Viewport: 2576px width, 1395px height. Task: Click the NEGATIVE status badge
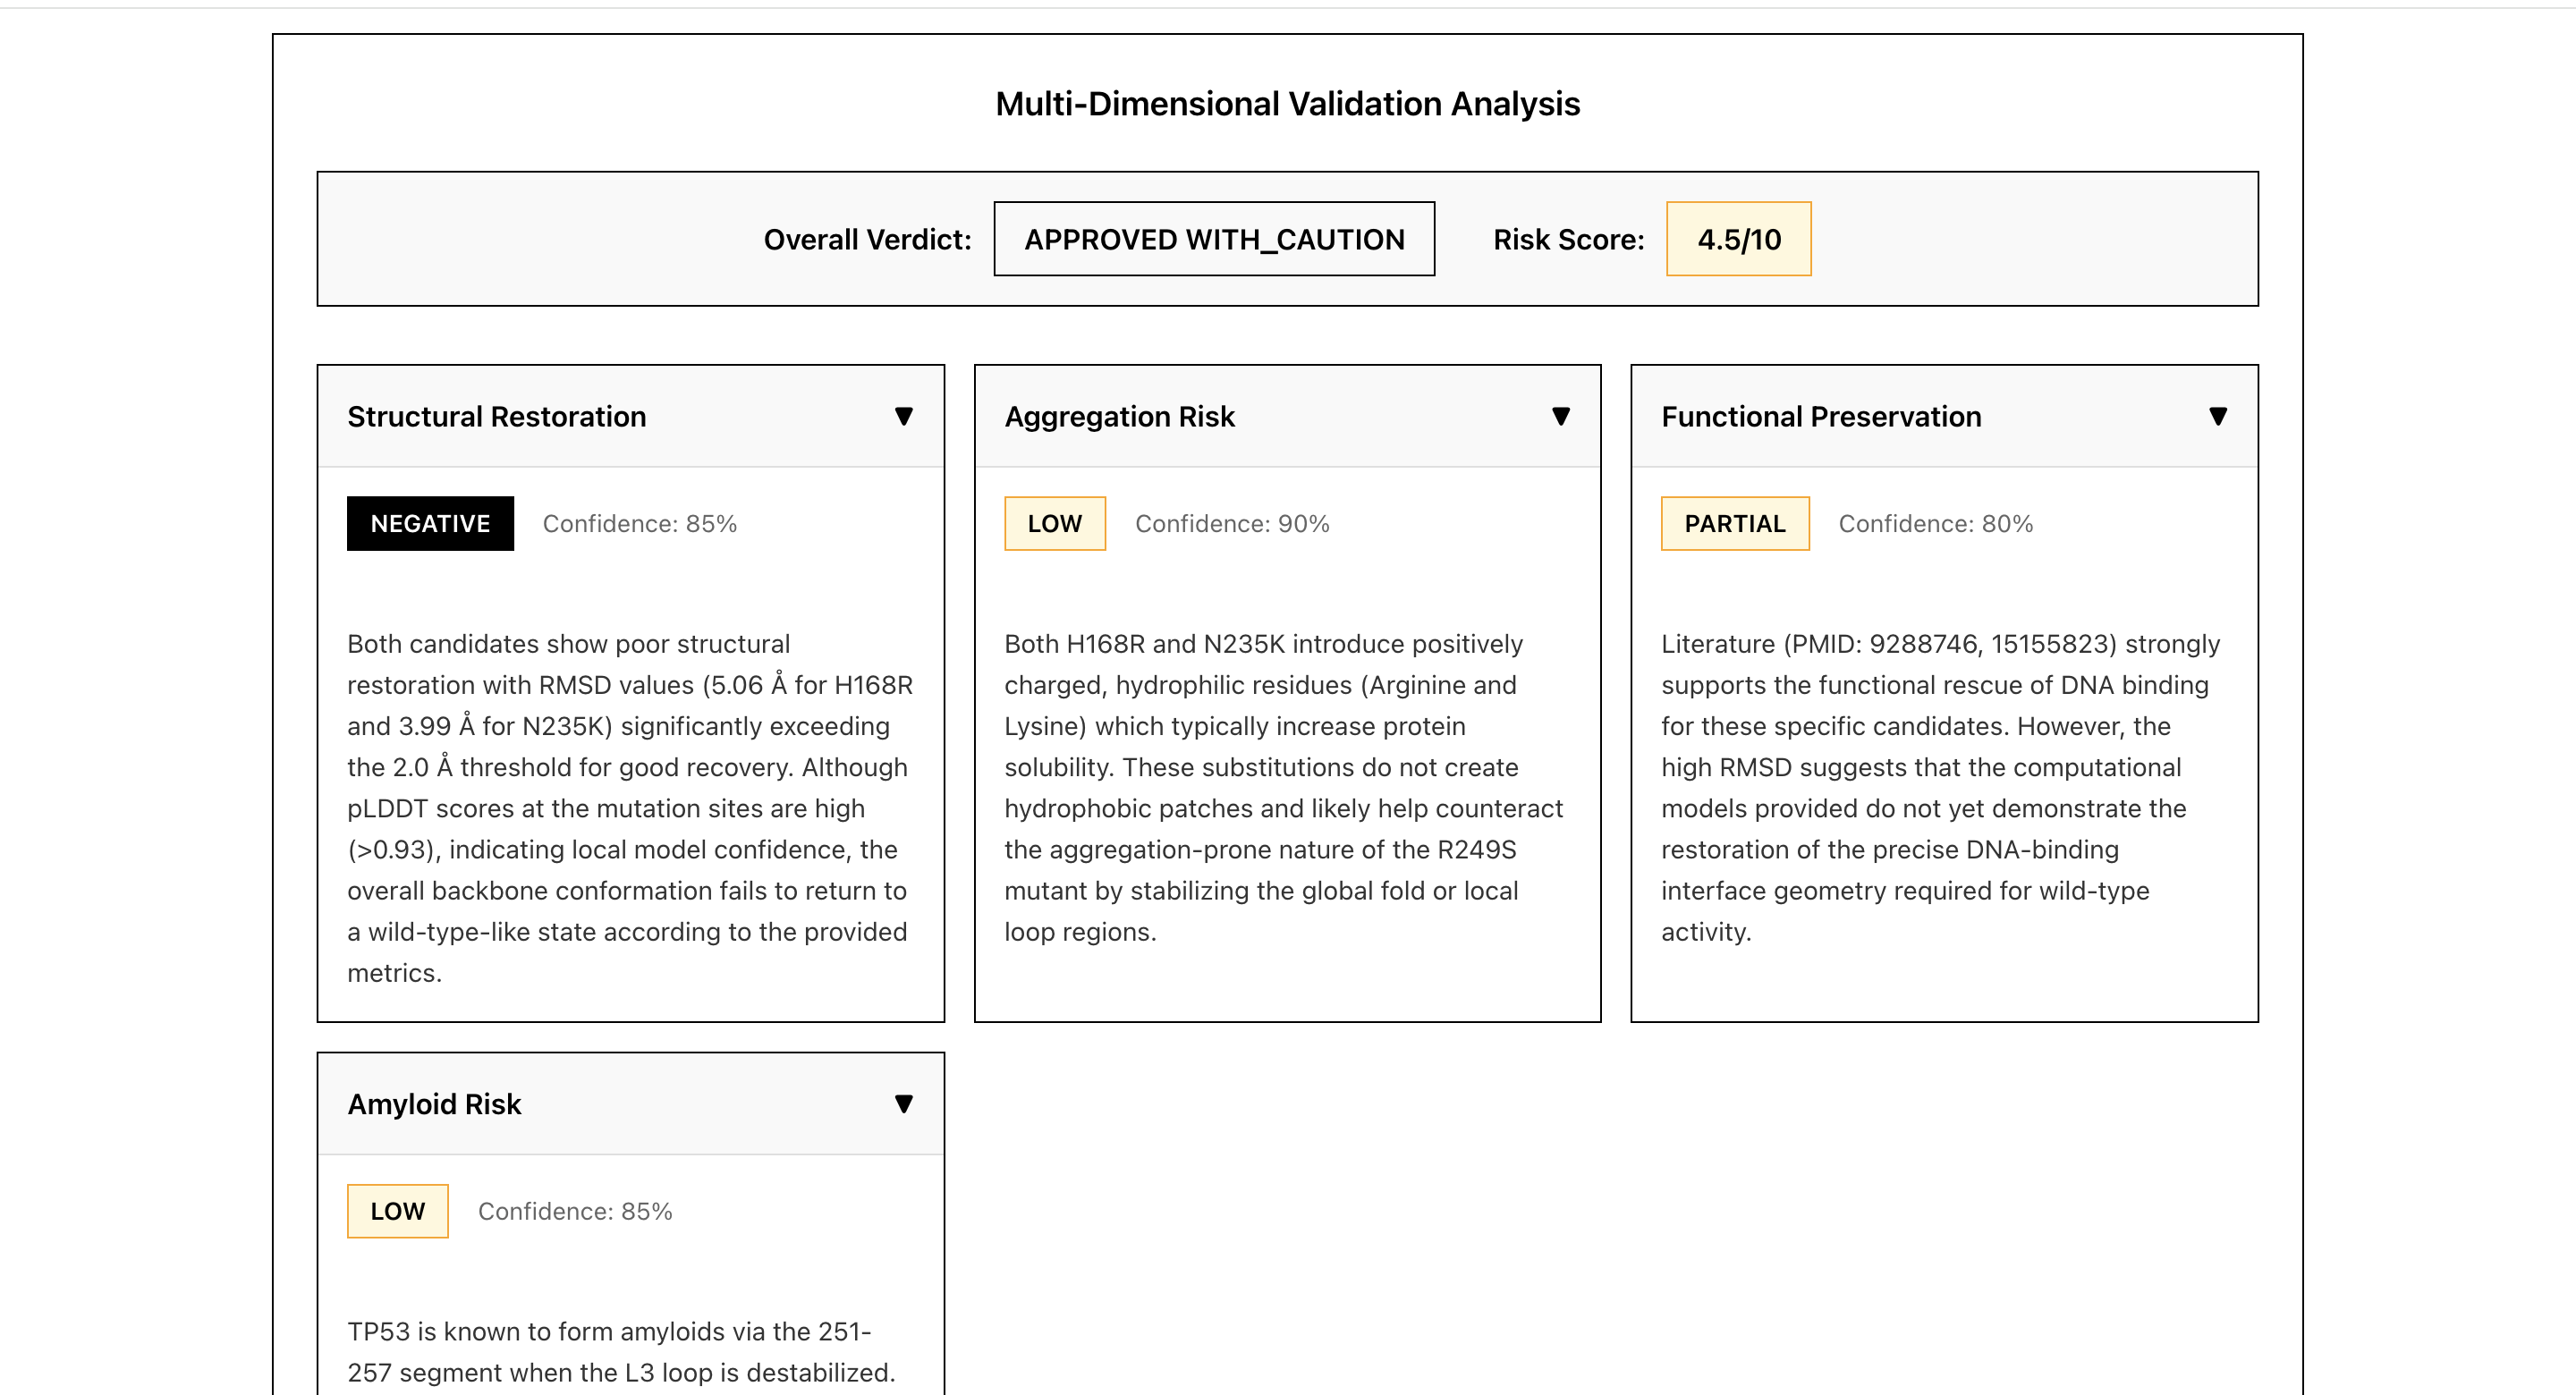[430, 523]
